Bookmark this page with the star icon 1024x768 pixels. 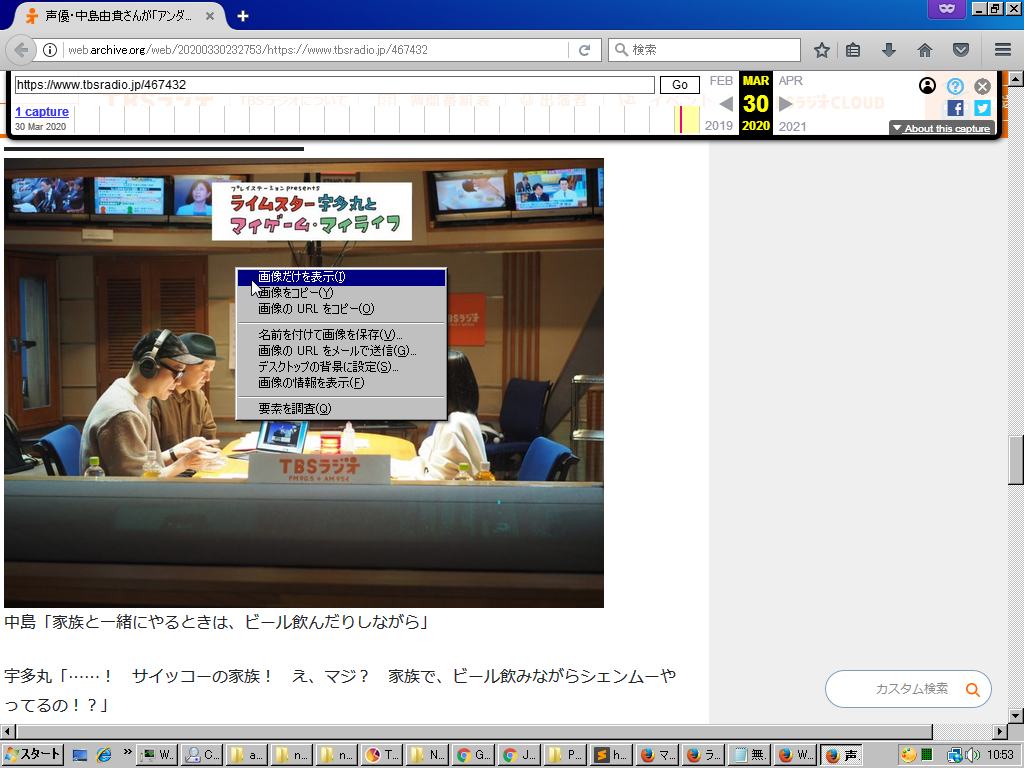(822, 50)
